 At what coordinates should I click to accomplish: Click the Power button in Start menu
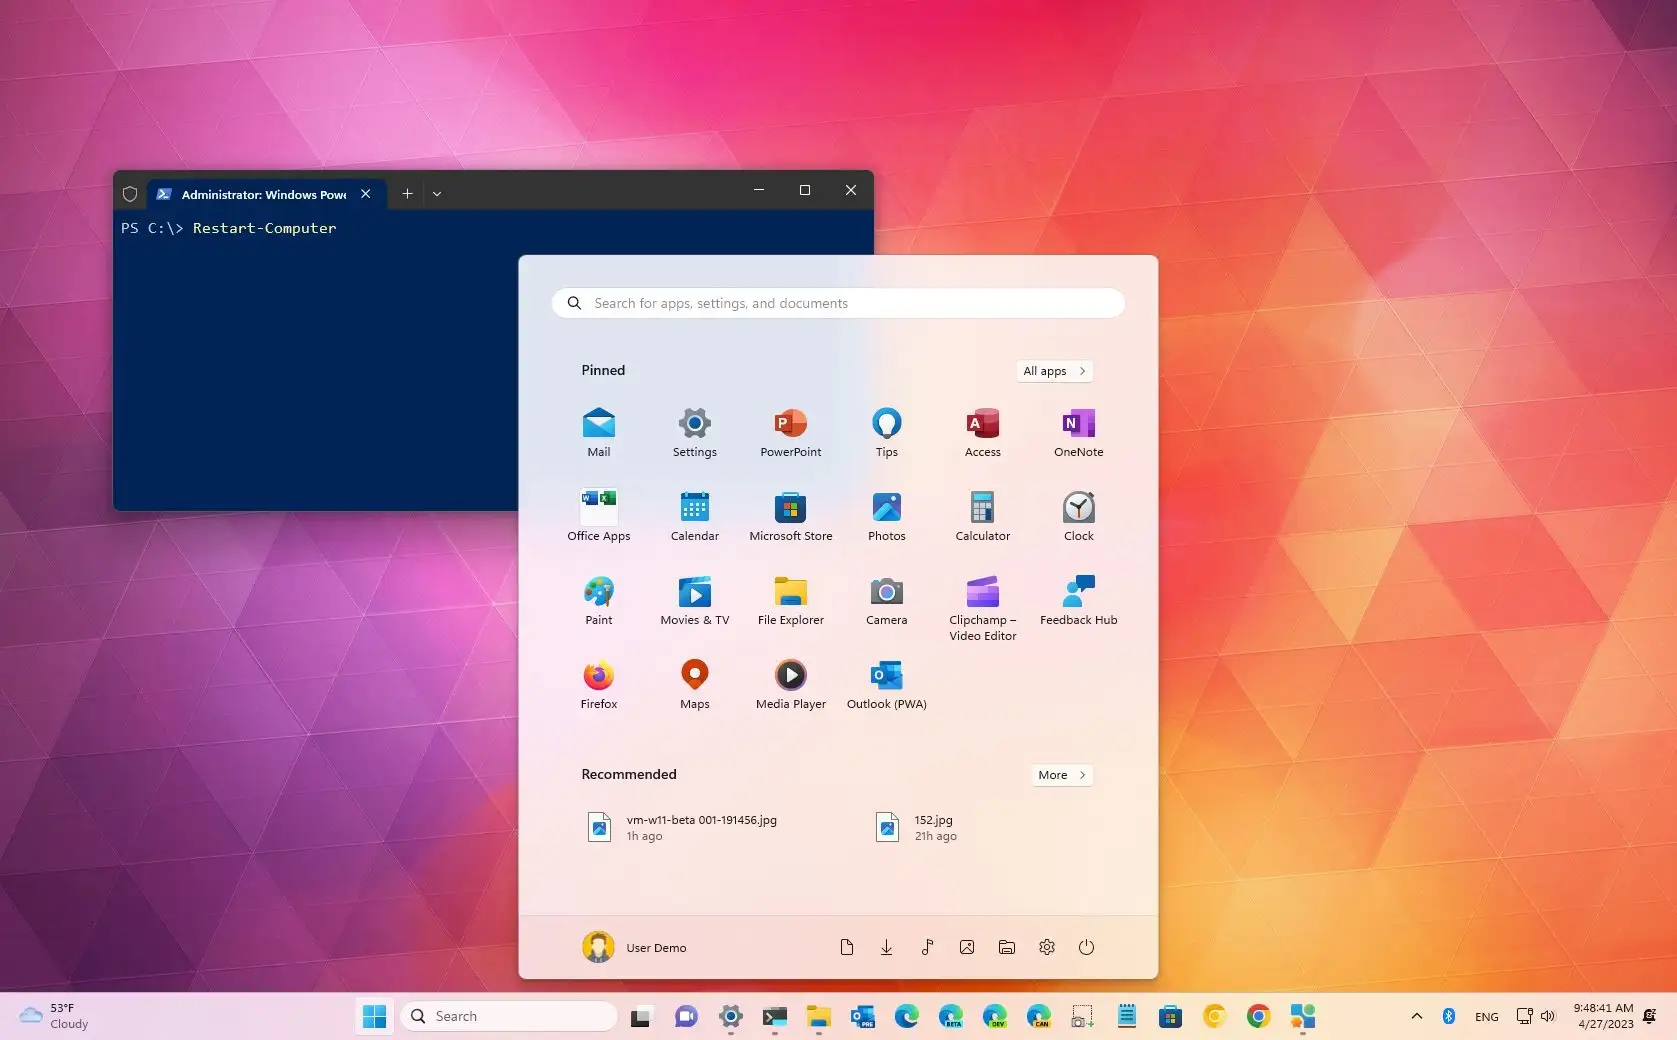pyautogui.click(x=1086, y=947)
